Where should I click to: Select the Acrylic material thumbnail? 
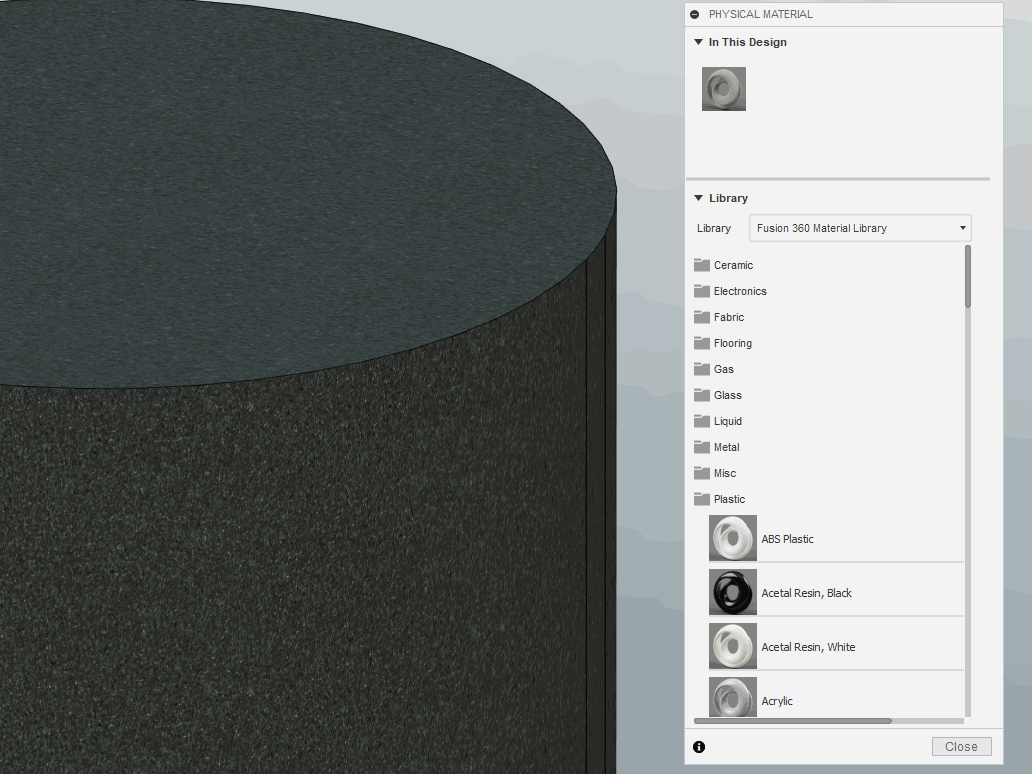pos(733,697)
